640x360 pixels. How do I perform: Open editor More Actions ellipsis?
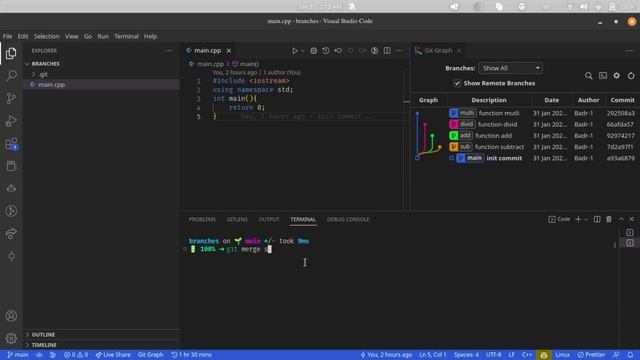click(399, 51)
